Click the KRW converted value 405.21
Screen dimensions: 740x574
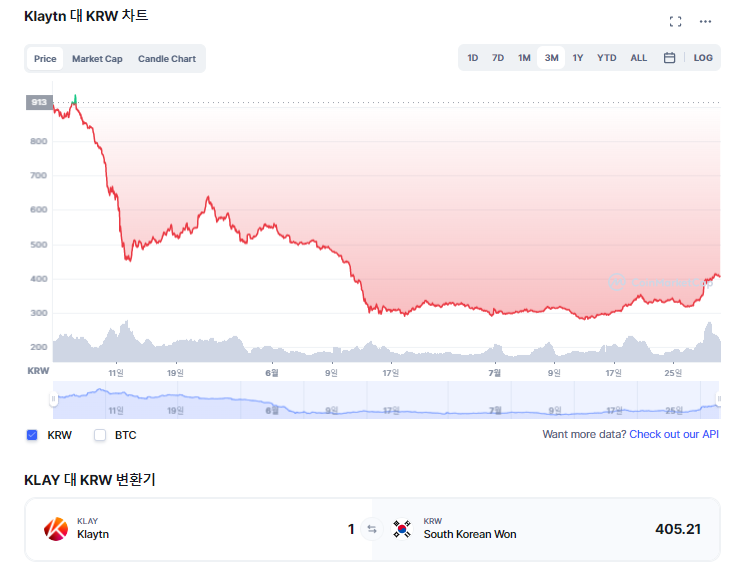coord(678,529)
